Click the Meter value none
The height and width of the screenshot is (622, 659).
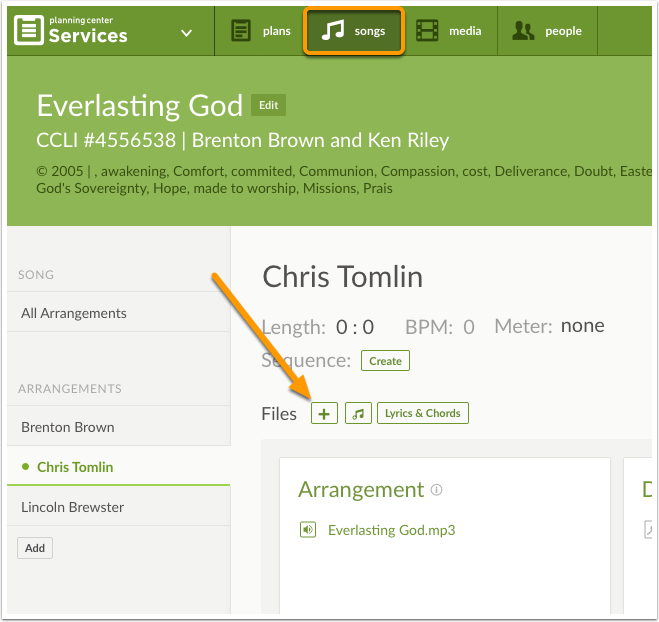tap(583, 326)
